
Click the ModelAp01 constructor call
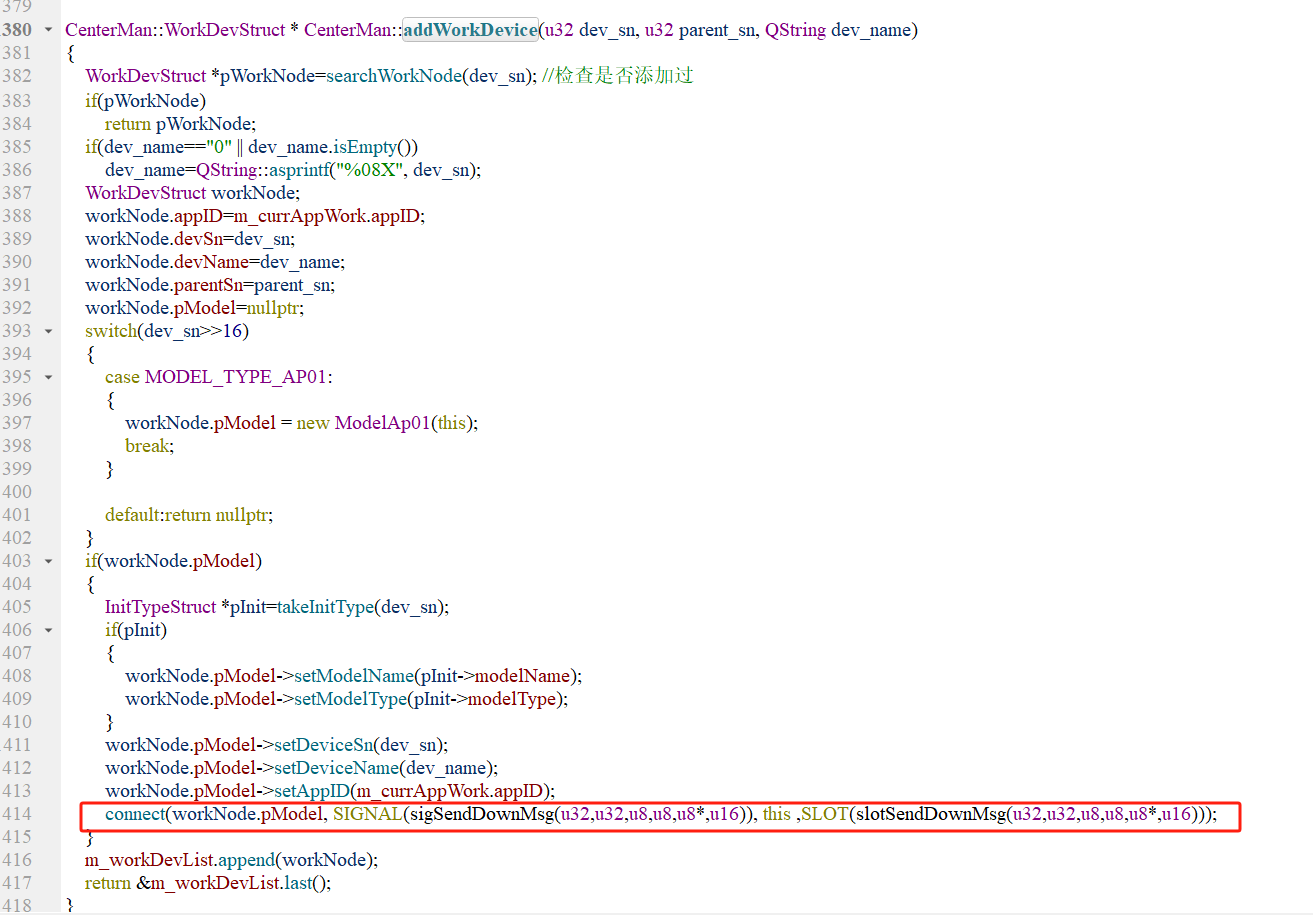[x=382, y=423]
